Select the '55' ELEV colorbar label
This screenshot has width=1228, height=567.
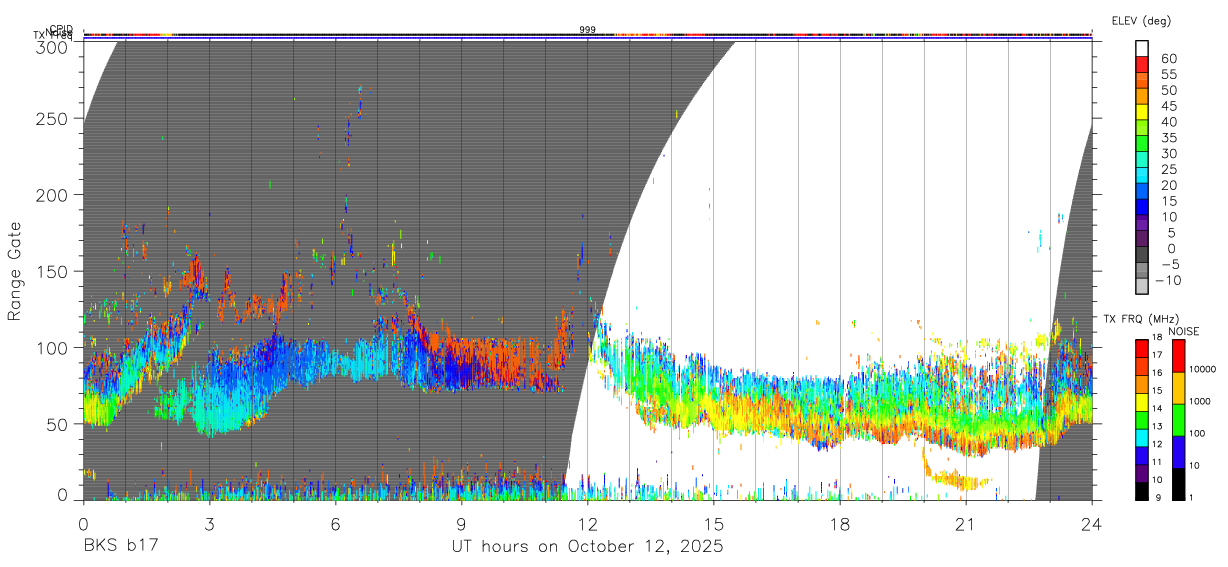[x=1169, y=74]
